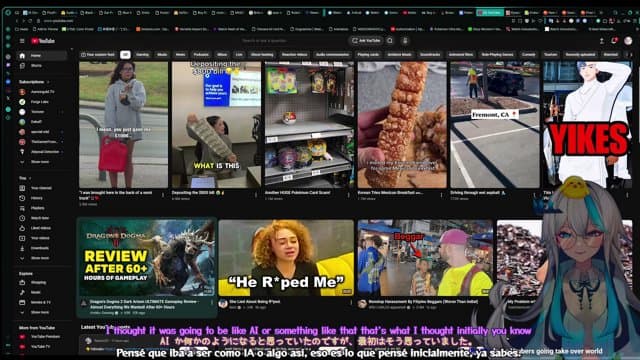Open the Pokemon card shelf Short
Viewport: 640px width, 360px height.
pos(309,125)
